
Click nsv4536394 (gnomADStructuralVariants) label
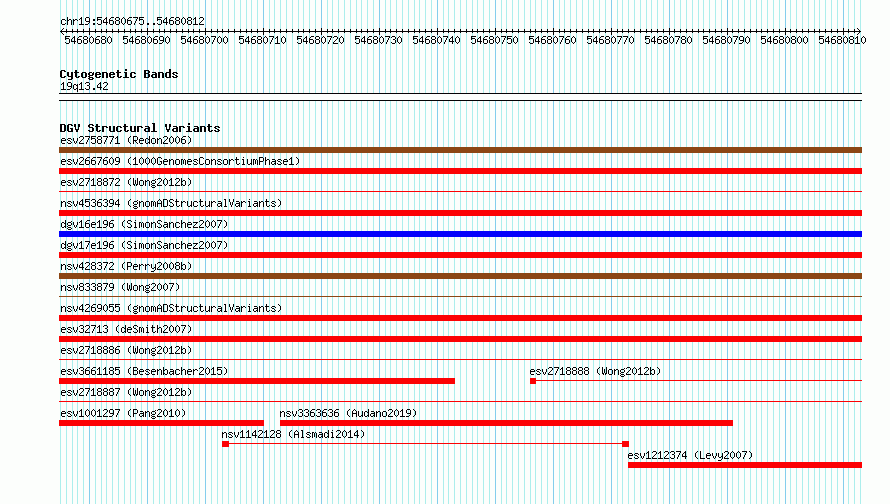coord(171,203)
